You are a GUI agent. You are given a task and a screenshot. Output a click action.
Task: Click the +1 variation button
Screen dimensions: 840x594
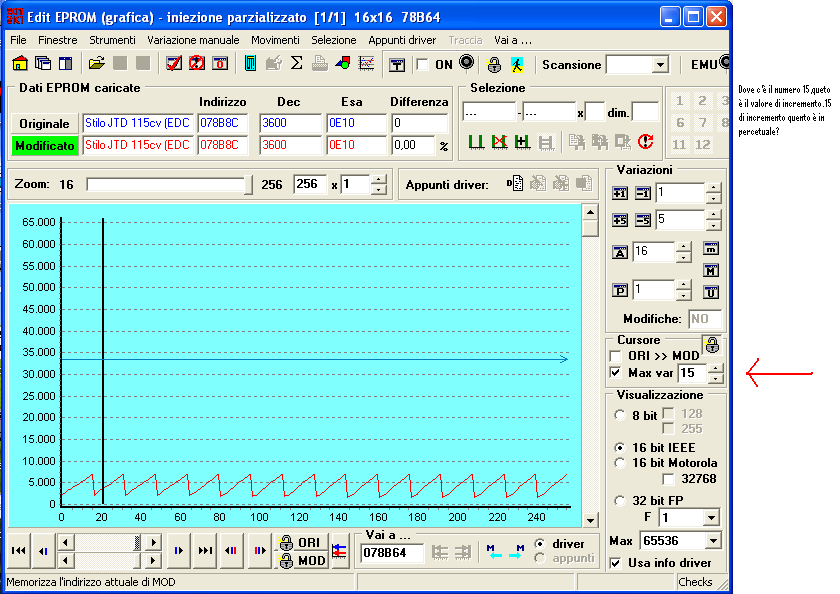point(620,193)
